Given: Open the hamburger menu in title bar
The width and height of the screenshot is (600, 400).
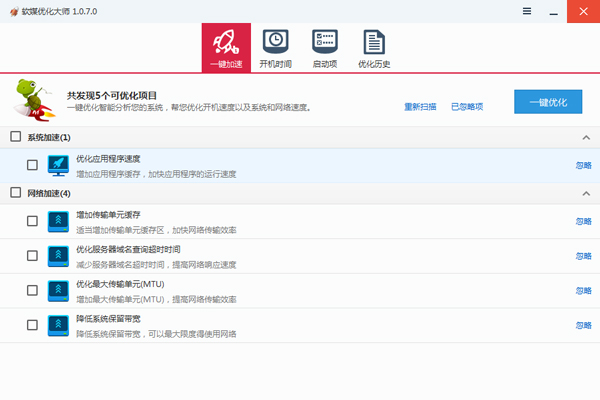Looking at the screenshot, I should point(527,10).
